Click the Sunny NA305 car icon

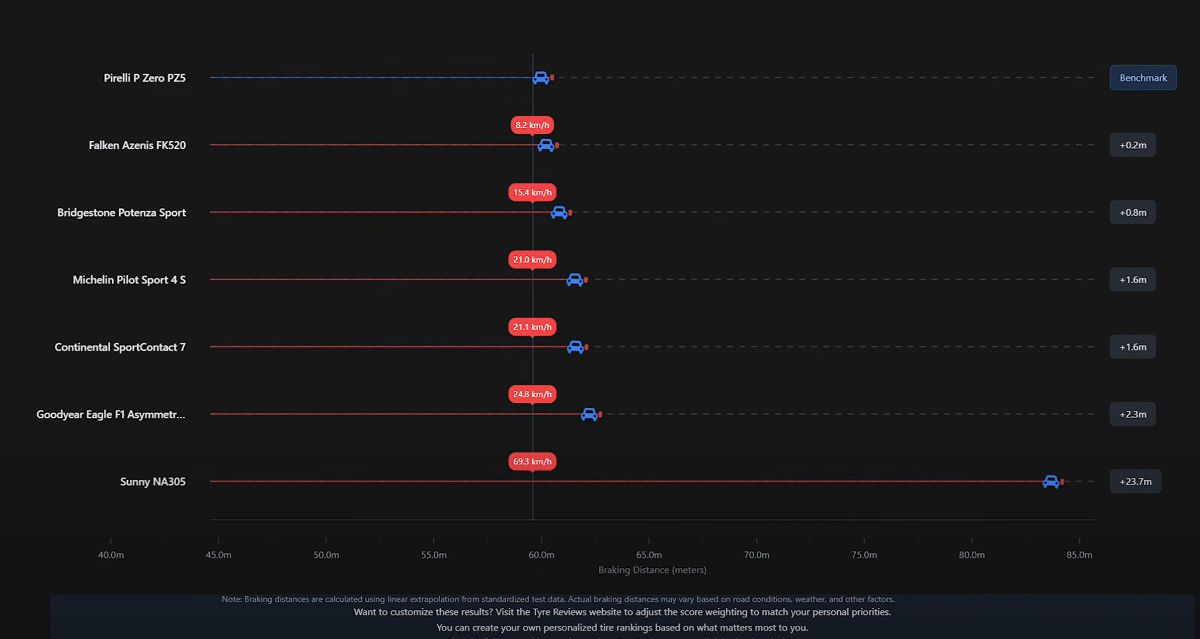[x=1051, y=481]
